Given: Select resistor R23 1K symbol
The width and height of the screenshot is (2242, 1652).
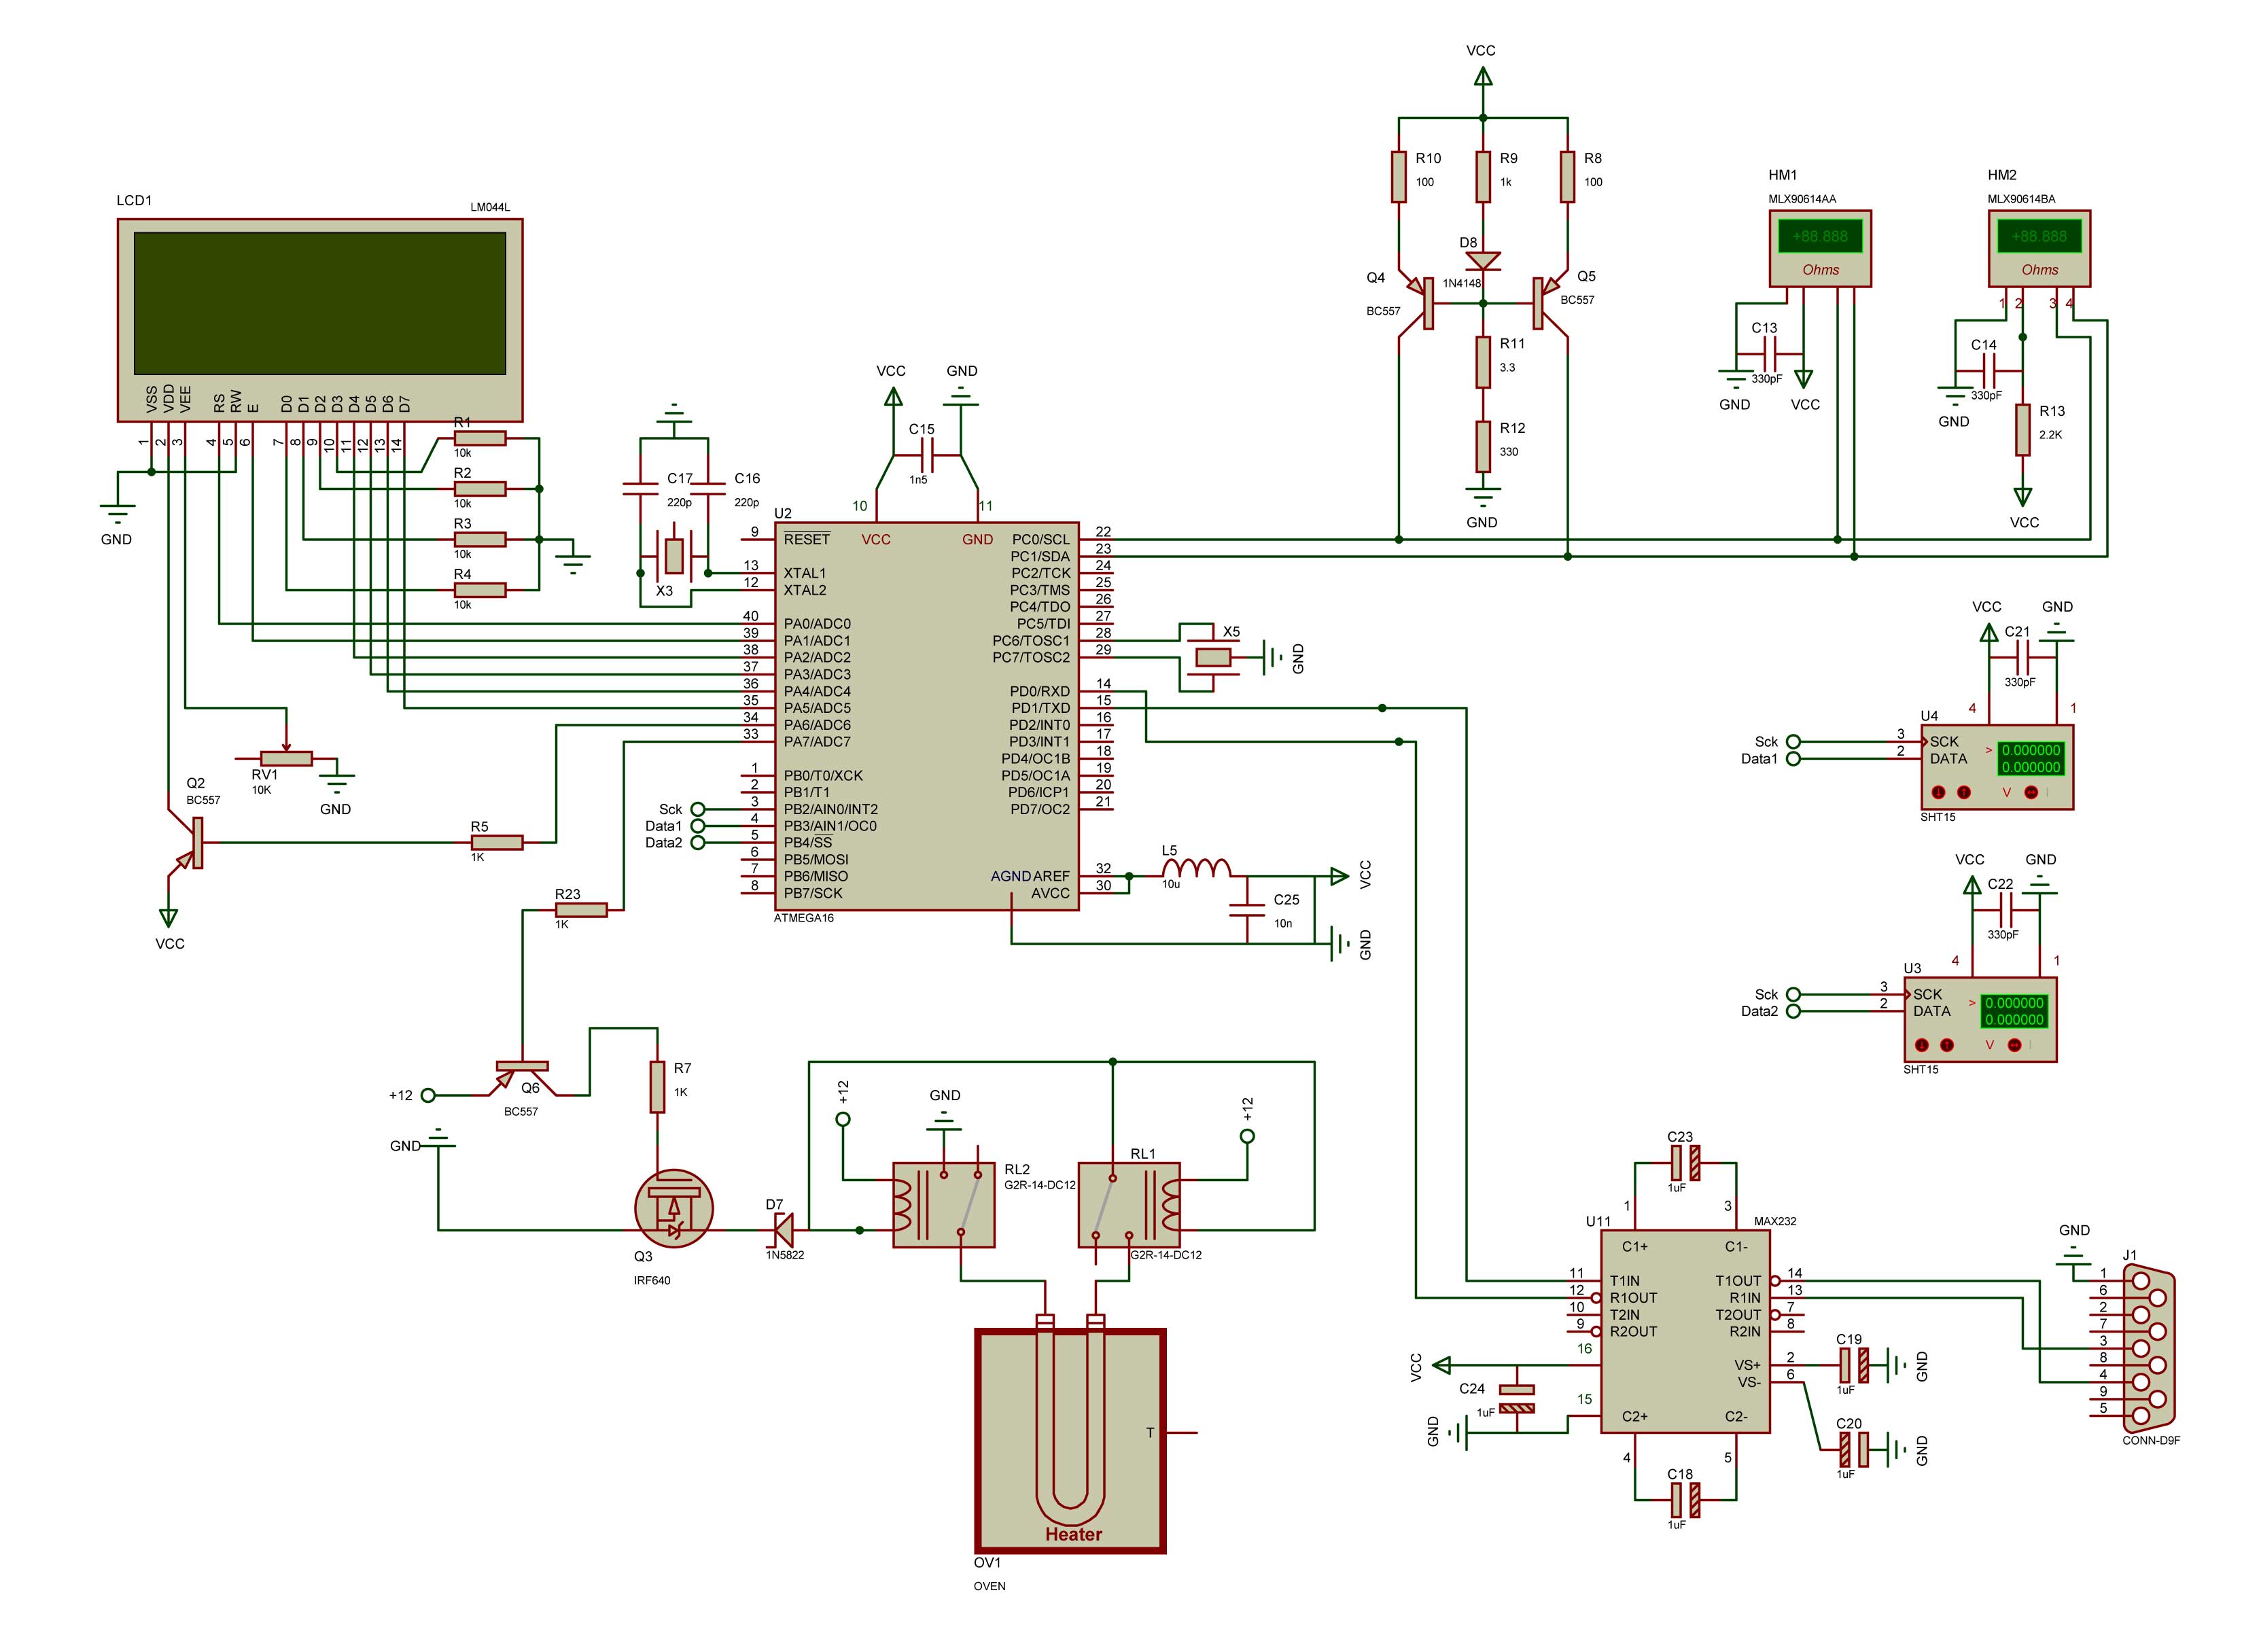Looking at the screenshot, I should coord(581,910).
